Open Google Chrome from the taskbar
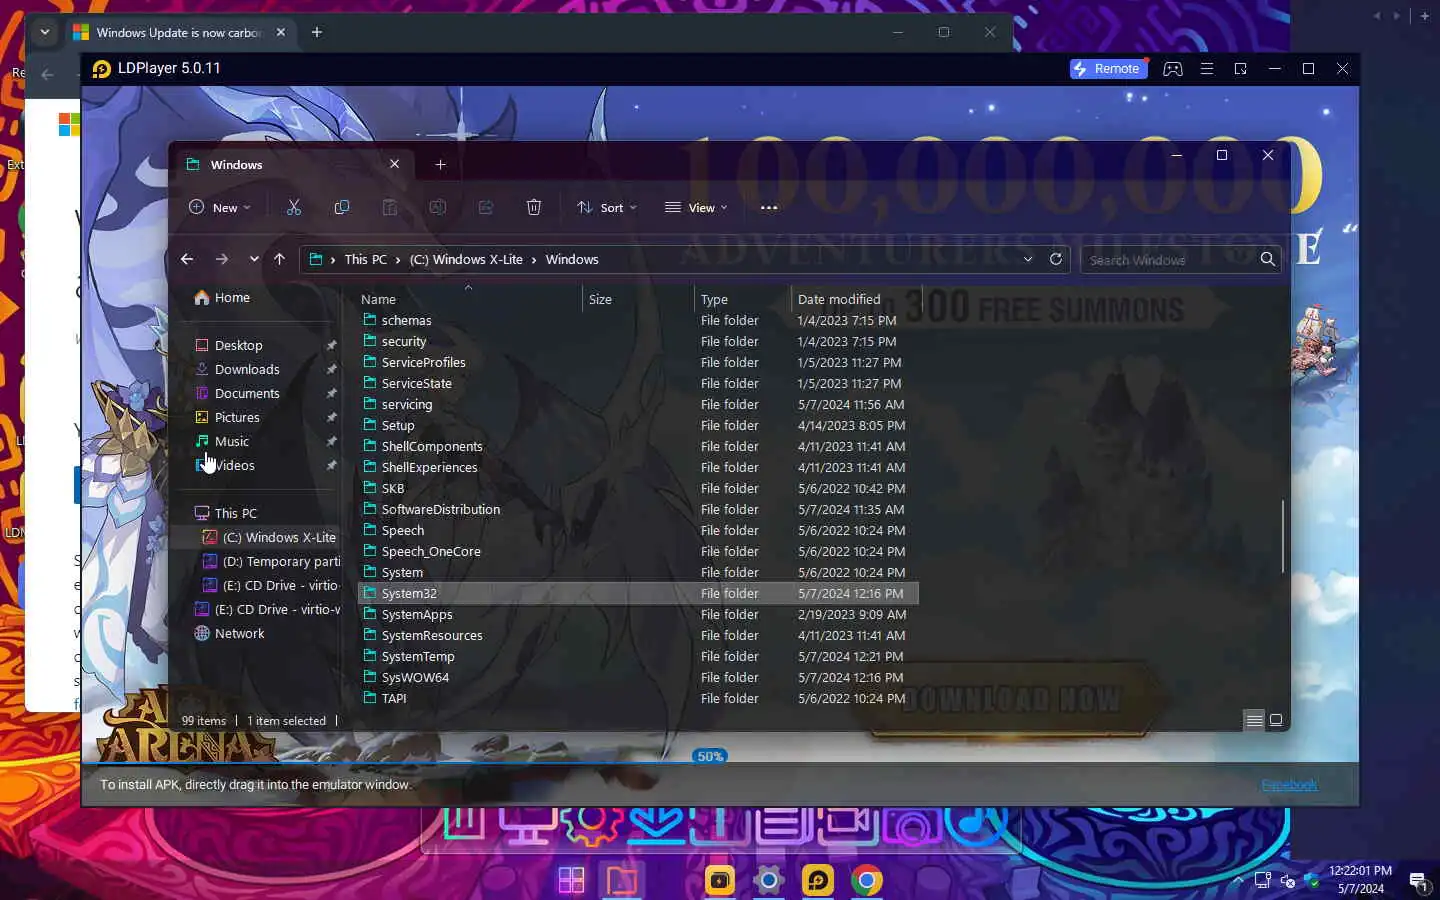The height and width of the screenshot is (900, 1440). pos(867,880)
